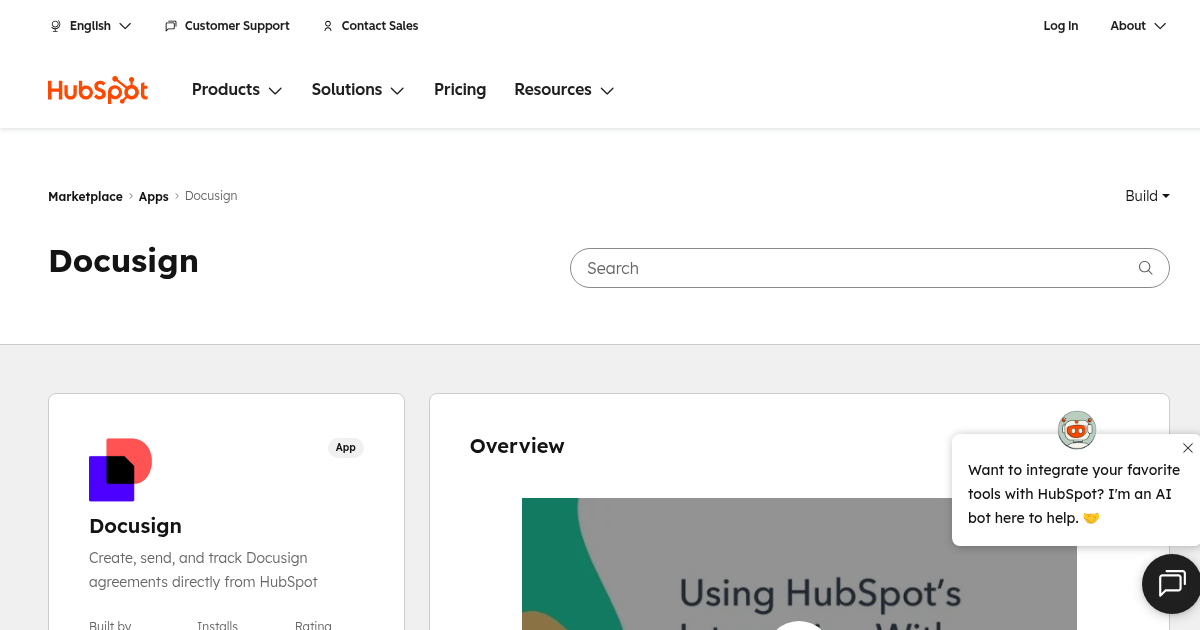The image size is (1200, 630).
Task: Click the Log In link
Action: tap(1061, 26)
